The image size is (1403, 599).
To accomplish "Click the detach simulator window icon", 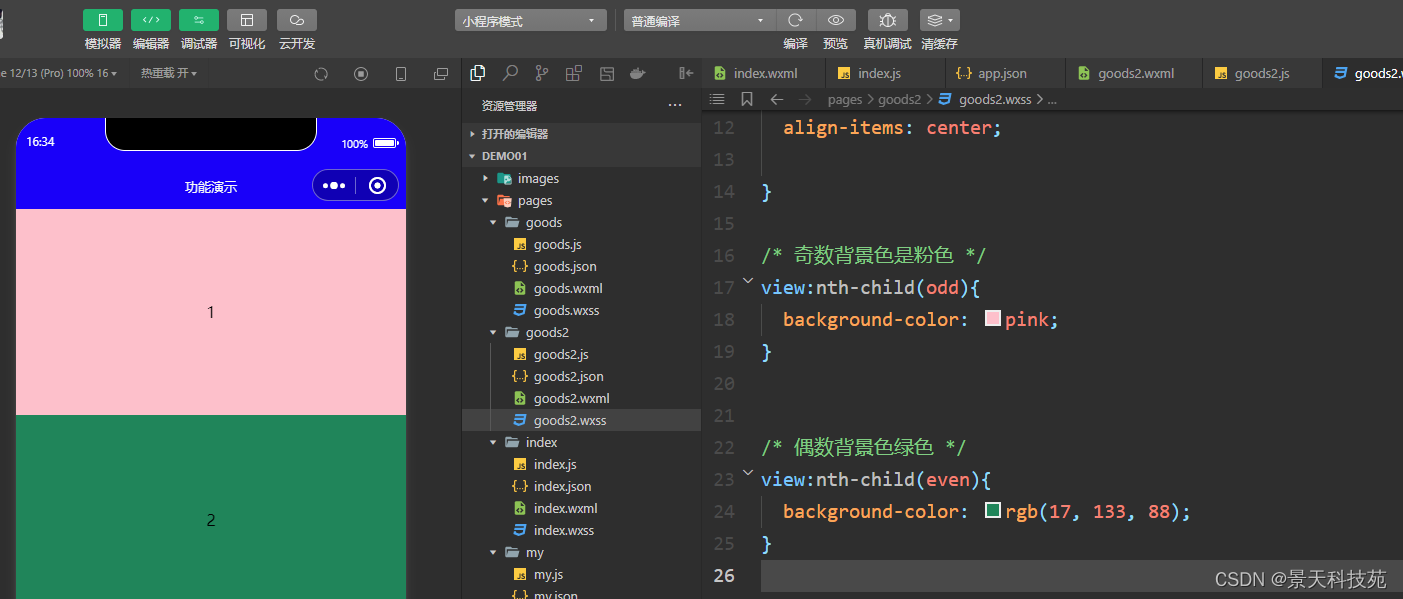I will click(441, 74).
